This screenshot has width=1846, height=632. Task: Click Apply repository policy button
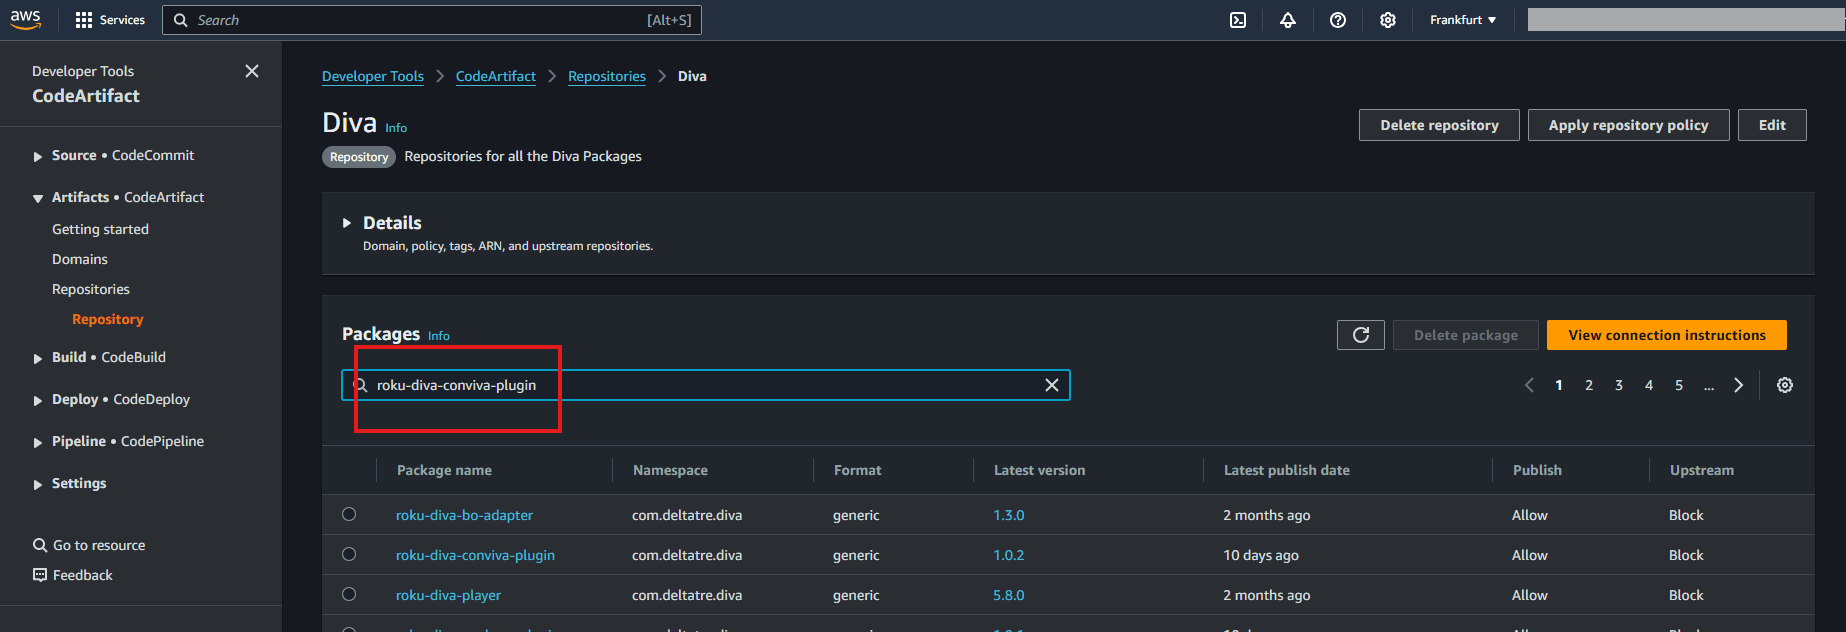click(x=1628, y=125)
